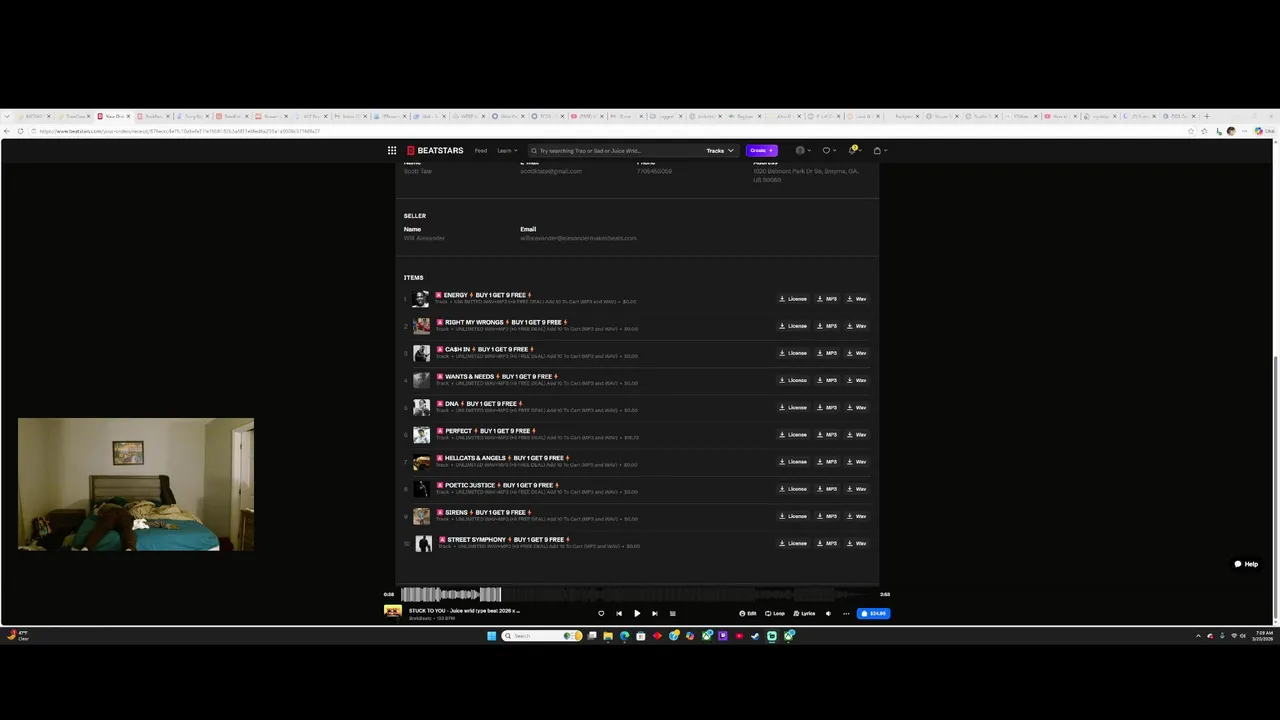Mute the player volume speaker icon
This screenshot has height=720, width=1280.
[x=828, y=613]
